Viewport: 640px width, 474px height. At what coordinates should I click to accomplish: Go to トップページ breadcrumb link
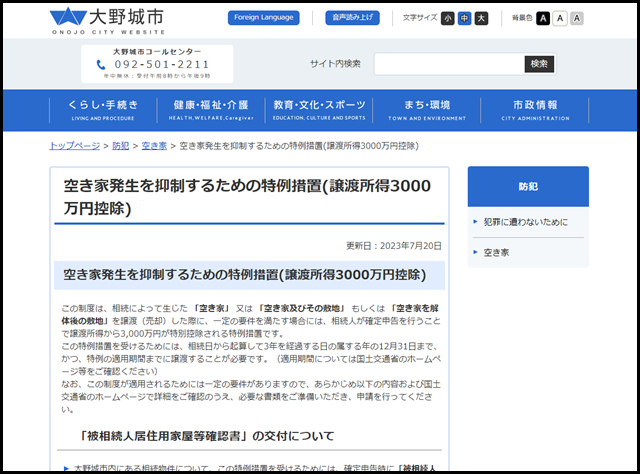75,146
